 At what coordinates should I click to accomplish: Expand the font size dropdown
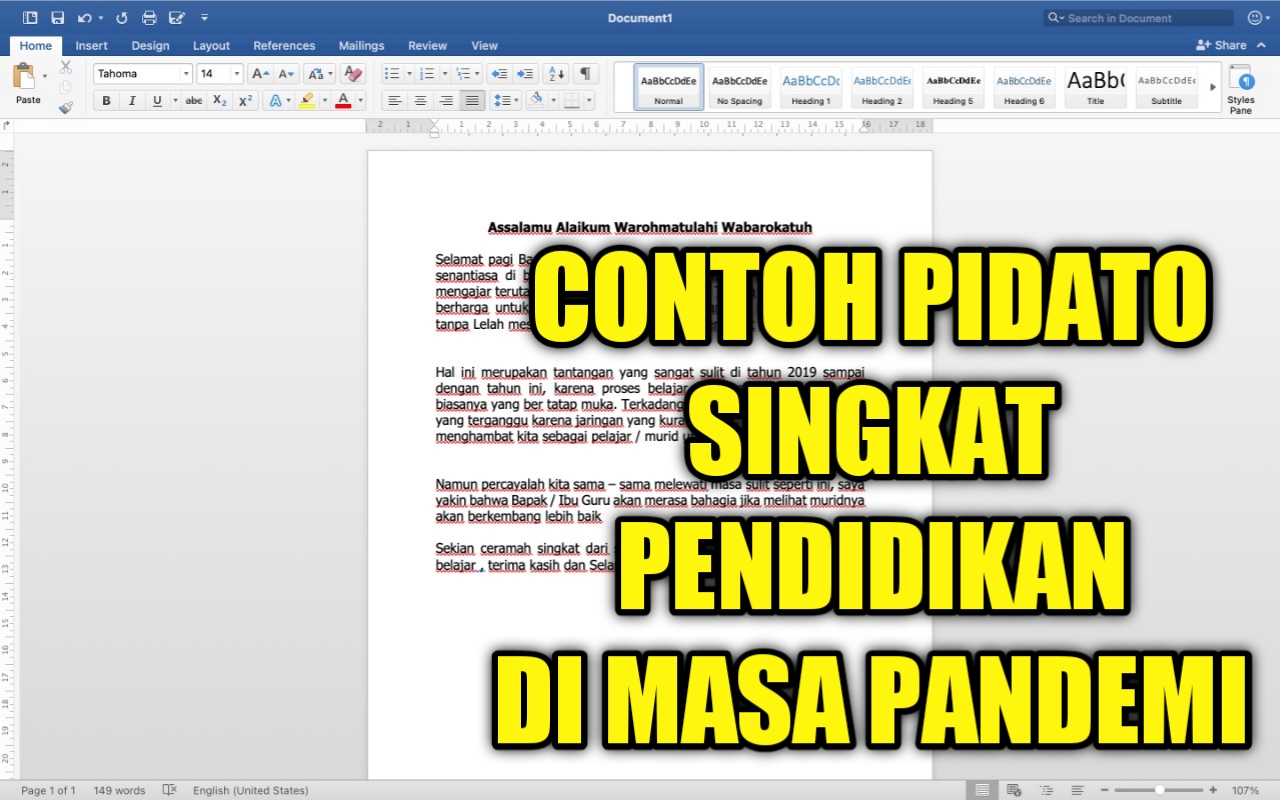(237, 73)
